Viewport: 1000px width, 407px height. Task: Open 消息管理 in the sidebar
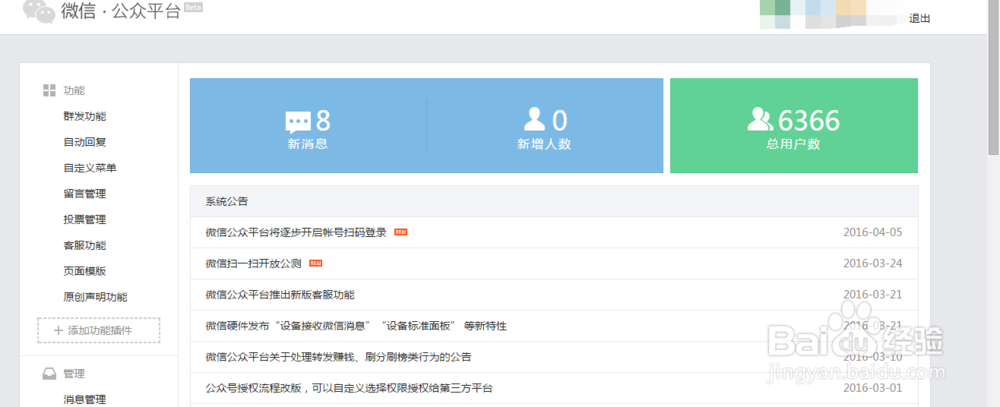pos(85,400)
